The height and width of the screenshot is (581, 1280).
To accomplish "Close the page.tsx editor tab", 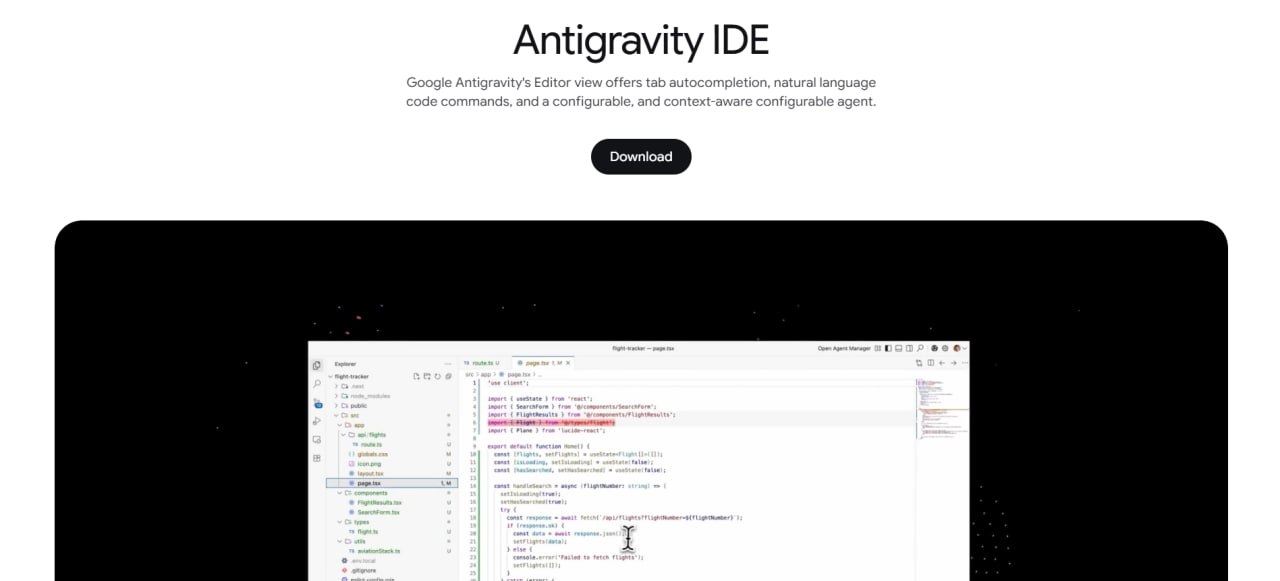I will pos(568,363).
